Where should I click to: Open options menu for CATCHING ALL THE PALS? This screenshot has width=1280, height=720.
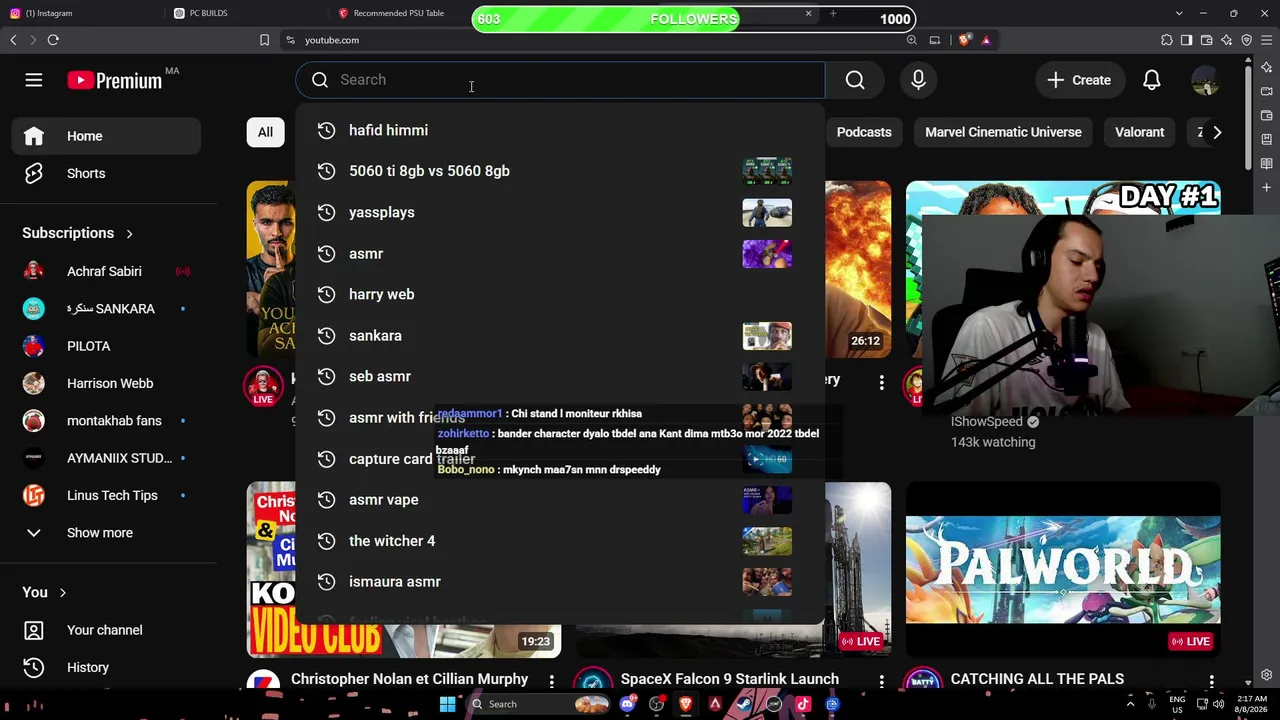(1211, 681)
